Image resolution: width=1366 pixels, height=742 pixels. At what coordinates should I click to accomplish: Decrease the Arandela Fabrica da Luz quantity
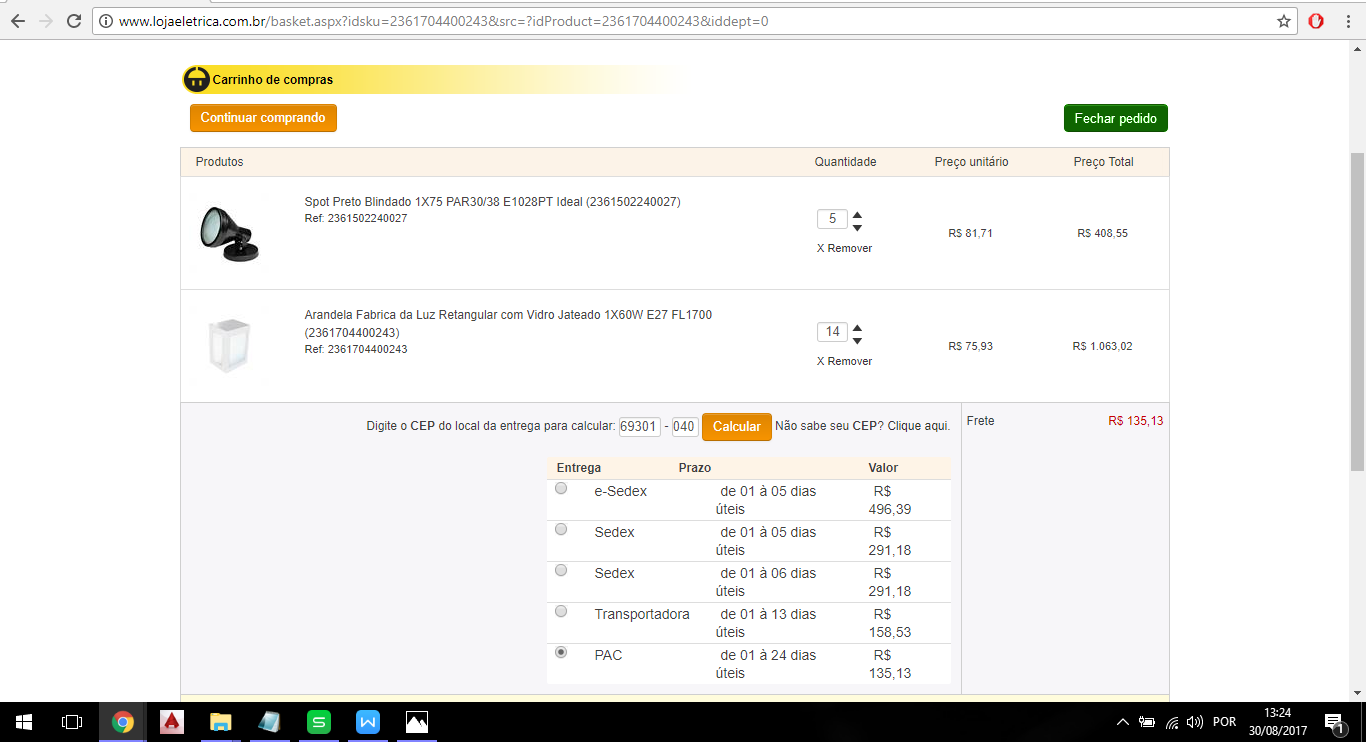coord(857,341)
